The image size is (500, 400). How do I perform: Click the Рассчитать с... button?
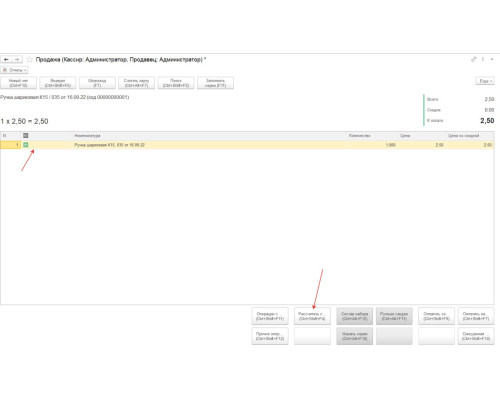coord(312,316)
